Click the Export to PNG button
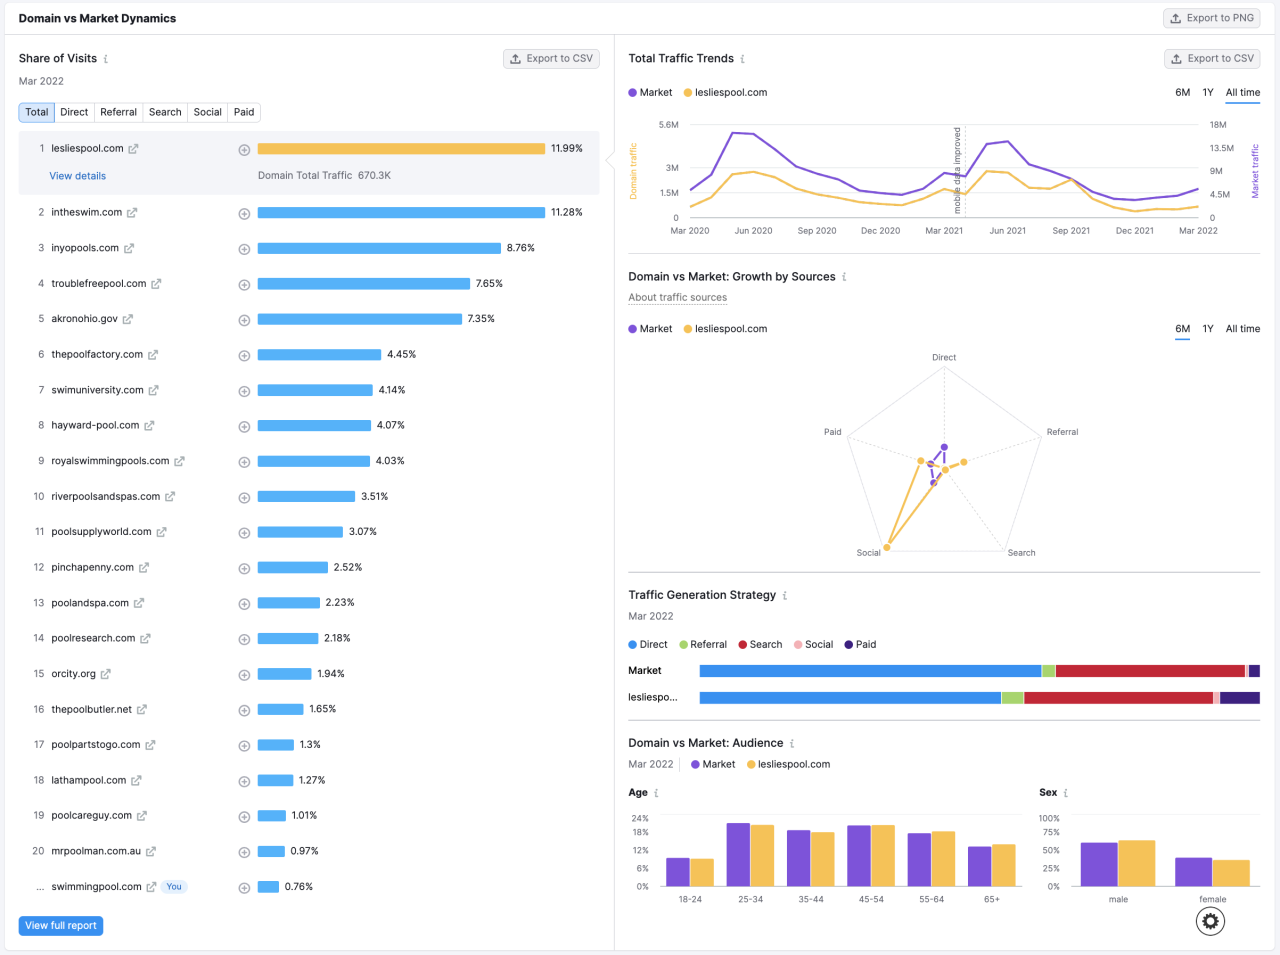 (x=1212, y=18)
